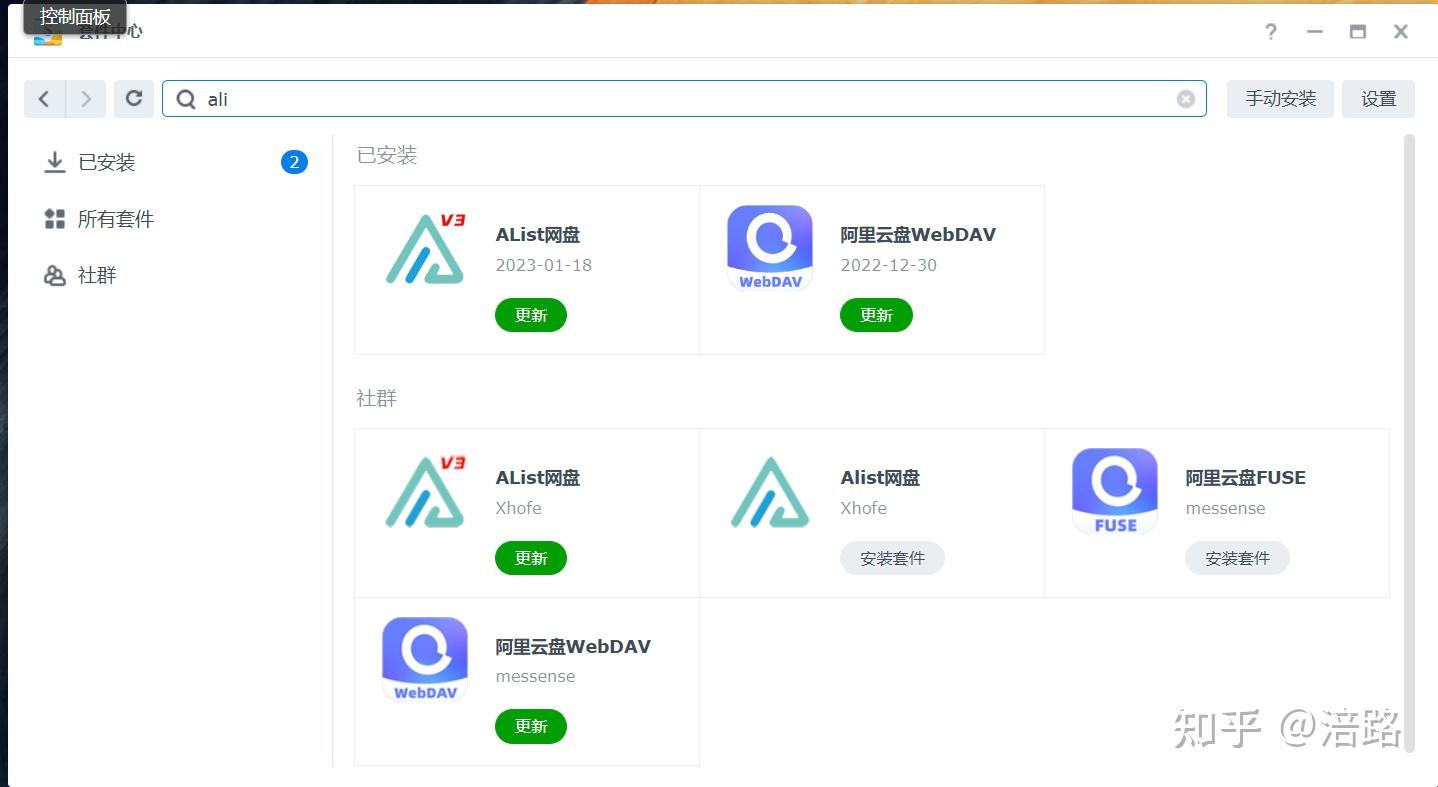Click the 已安装 section heading in results
Screen dimensions: 1438x787
(x=387, y=155)
